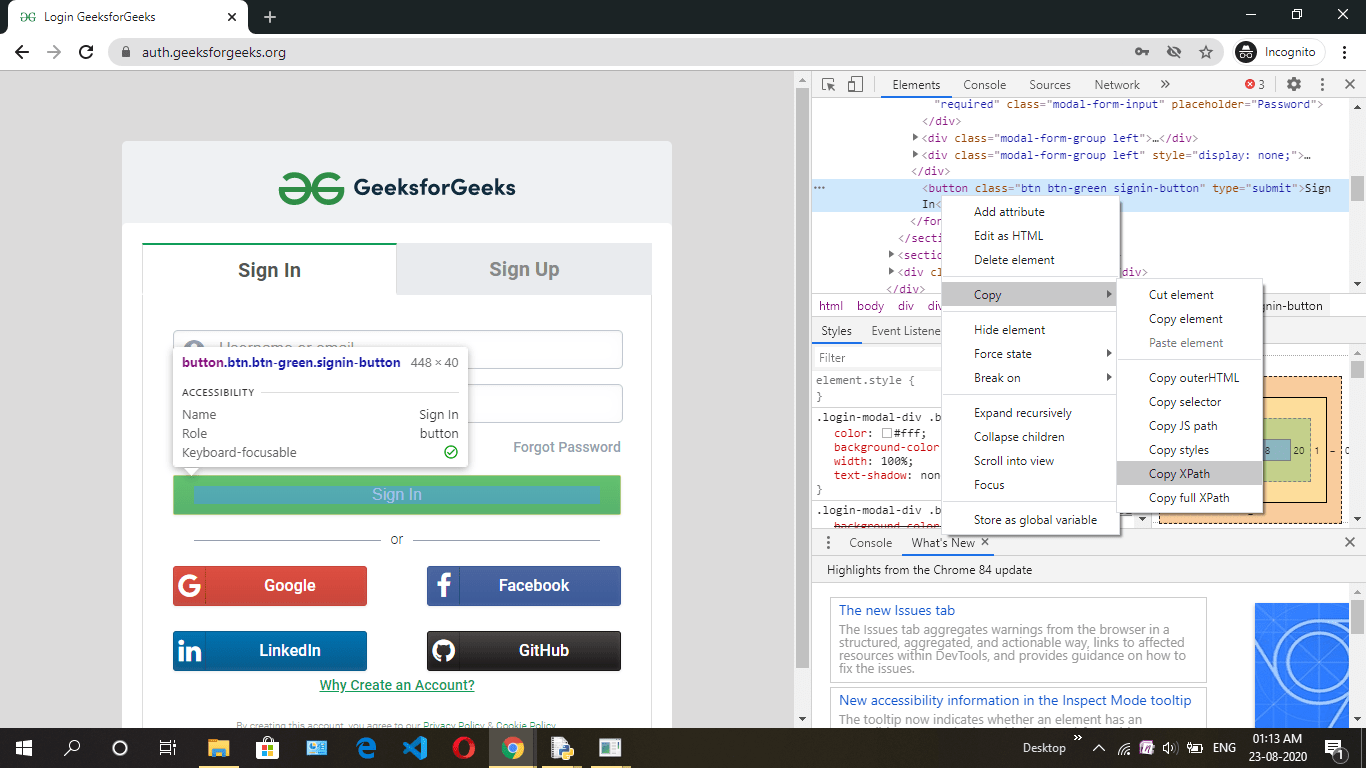Viewport: 1366px width, 768px height.
Task: Open the Force state submenu
Action: click(x=1029, y=354)
